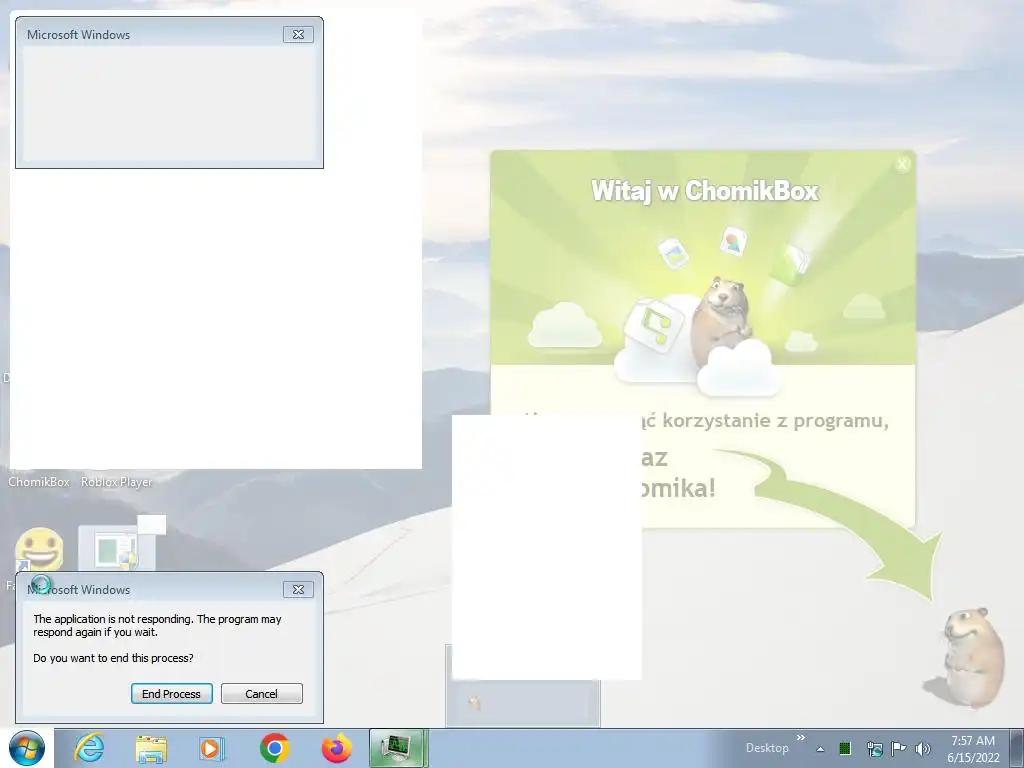This screenshot has width=1024, height=768.
Task: Open the Windows Start menu
Action: click(27, 748)
